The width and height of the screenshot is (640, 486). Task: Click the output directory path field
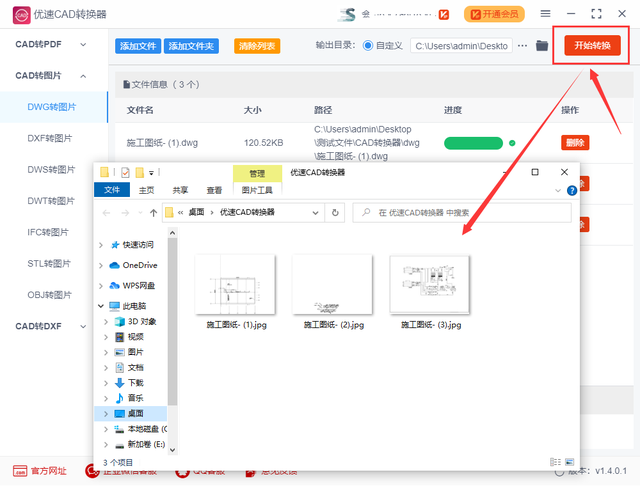[x=462, y=46]
